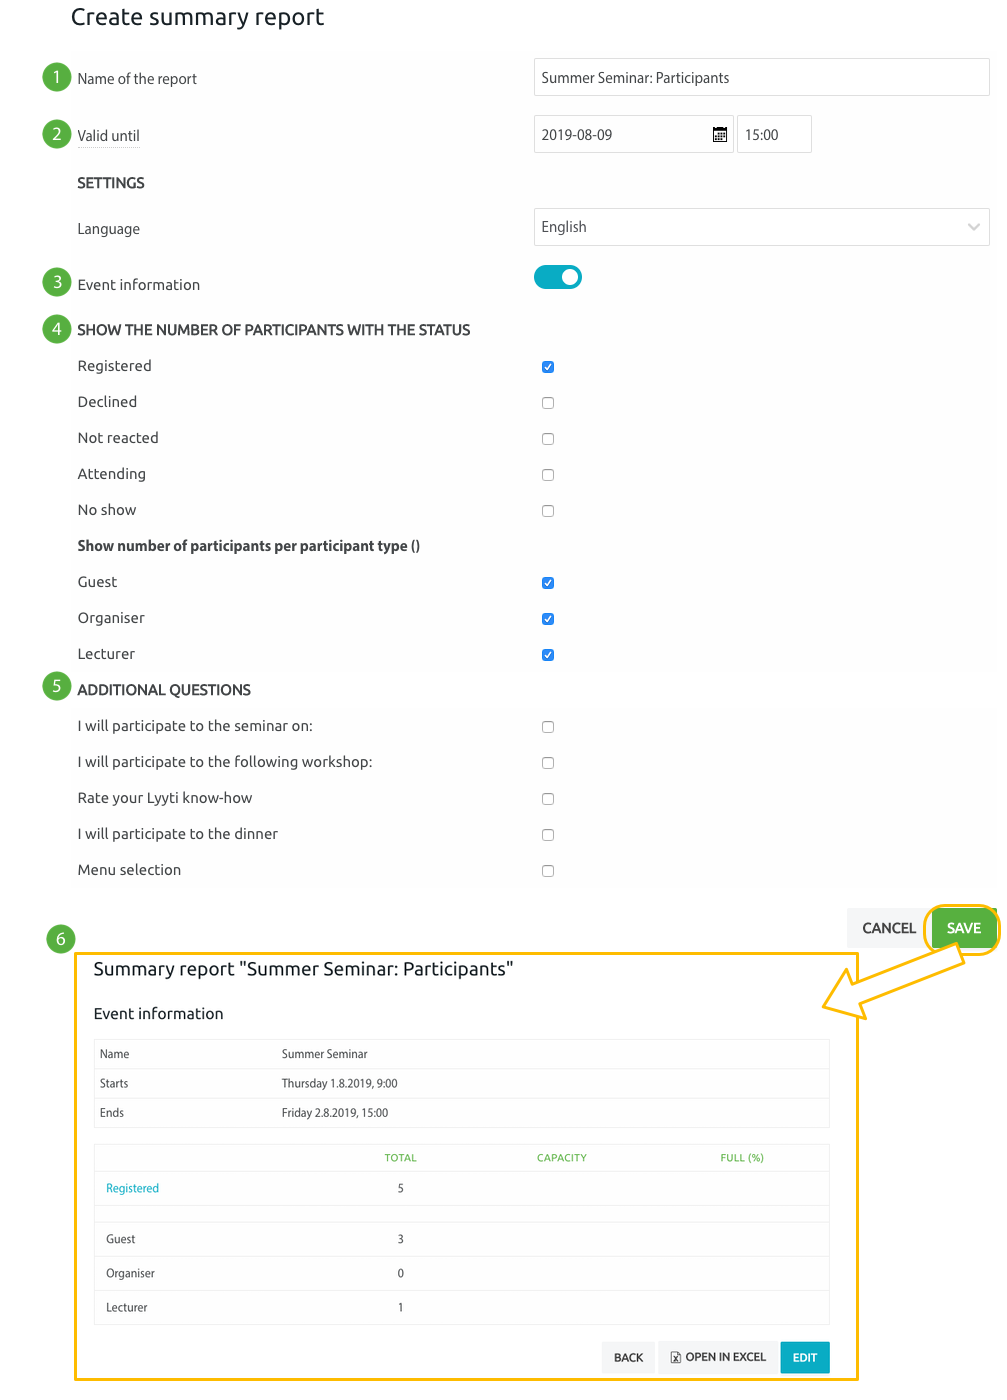
Task: Enable the Declined status checkbox
Action: (x=548, y=403)
